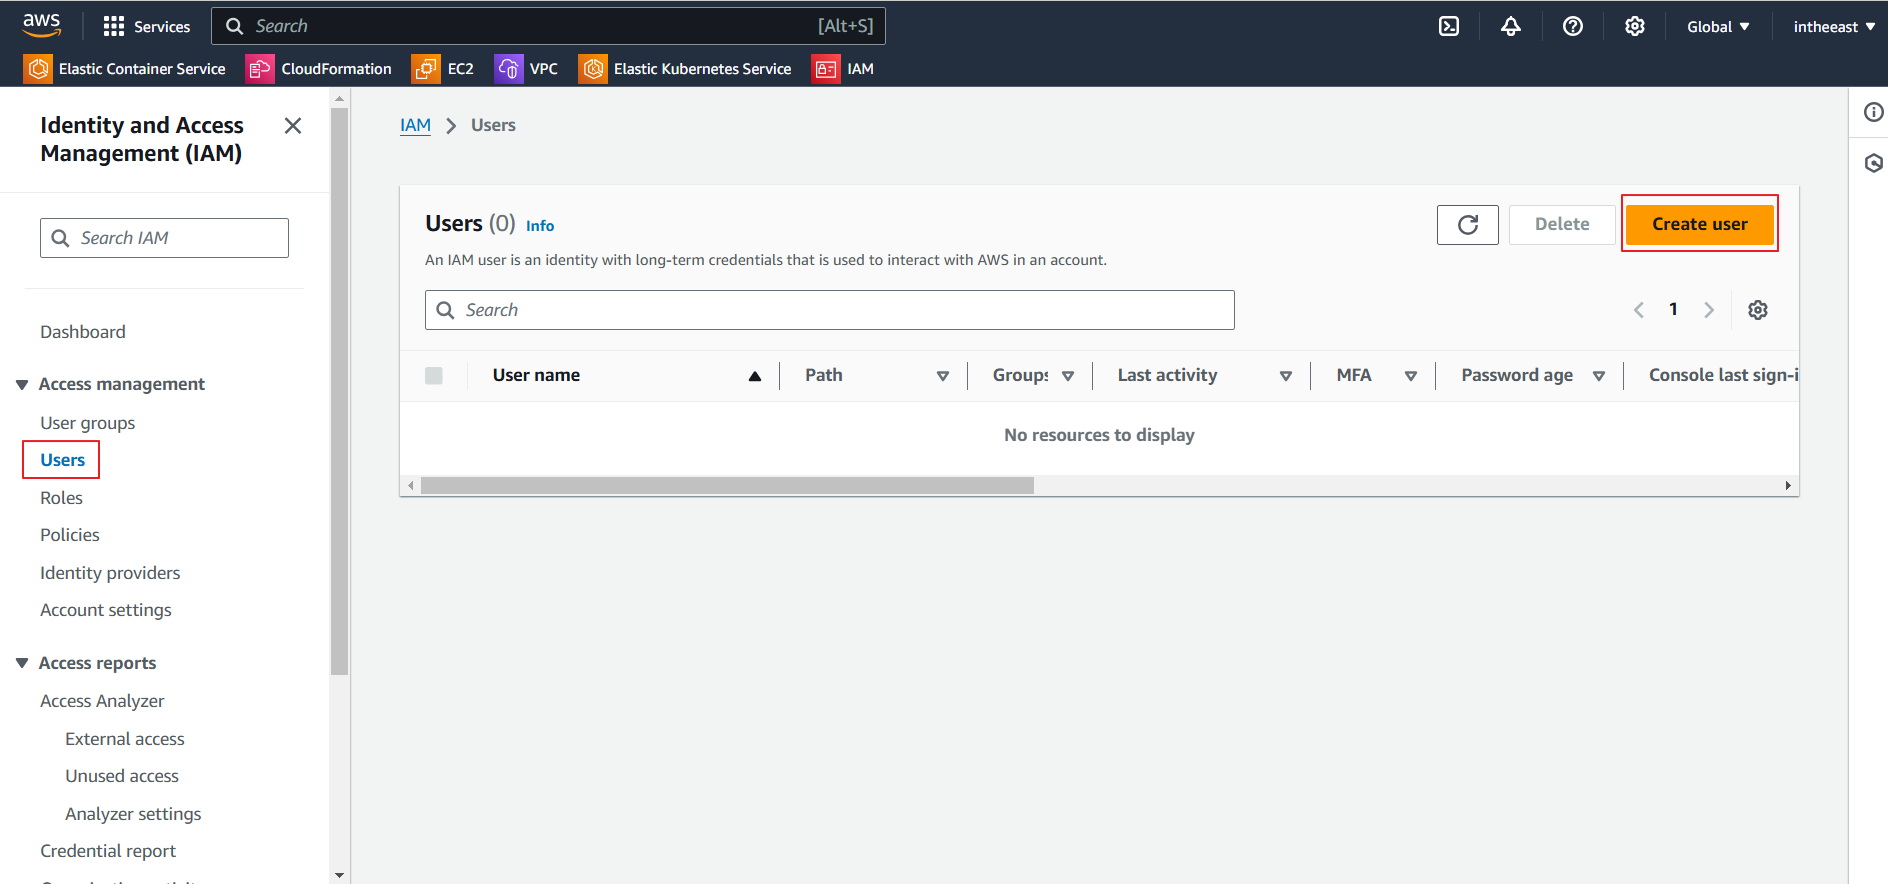This screenshot has width=1888, height=884.
Task: Follow the IAM breadcrumb link
Action: tap(415, 125)
